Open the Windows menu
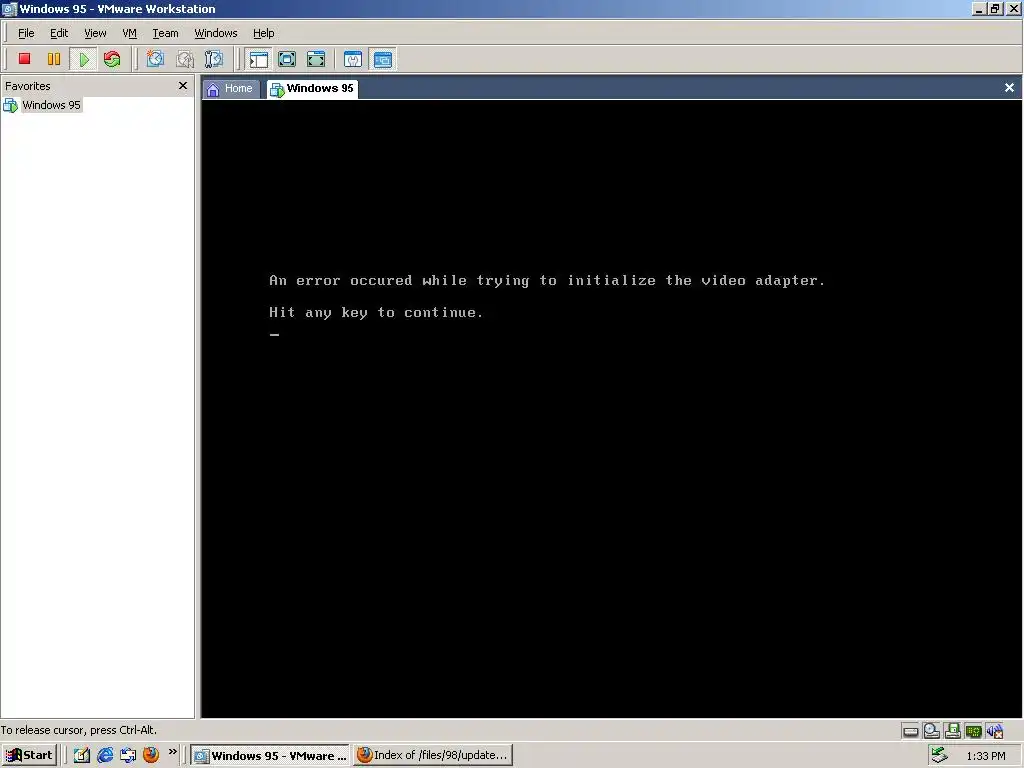Screen dimensions: 1024x768 216,33
